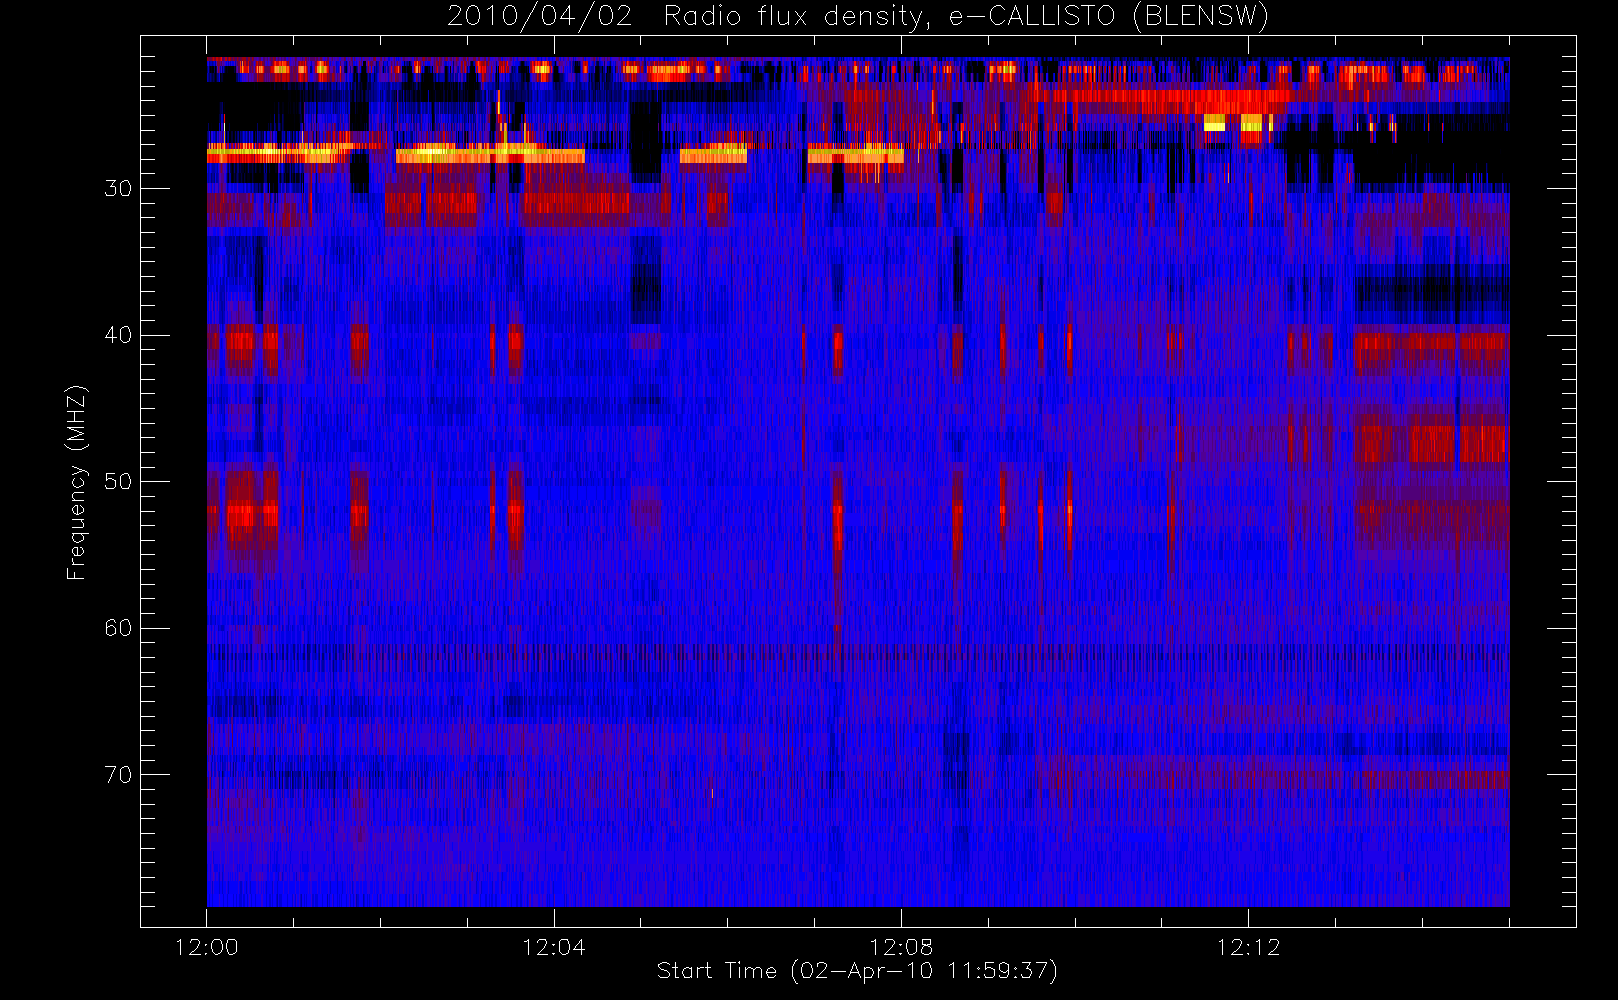This screenshot has height=1000, width=1618.
Task: Click the "40" frequency tick label
Action: [118, 335]
